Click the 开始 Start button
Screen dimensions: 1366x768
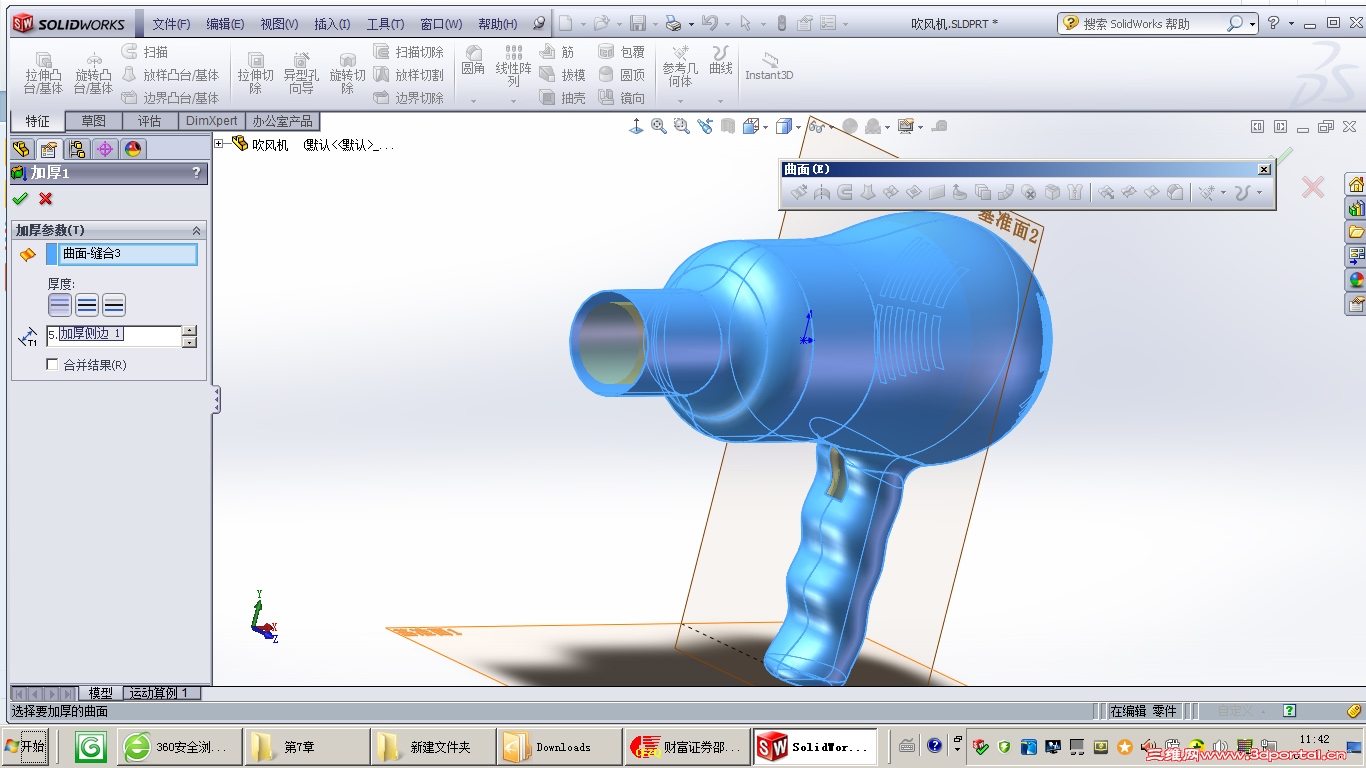[x=24, y=746]
